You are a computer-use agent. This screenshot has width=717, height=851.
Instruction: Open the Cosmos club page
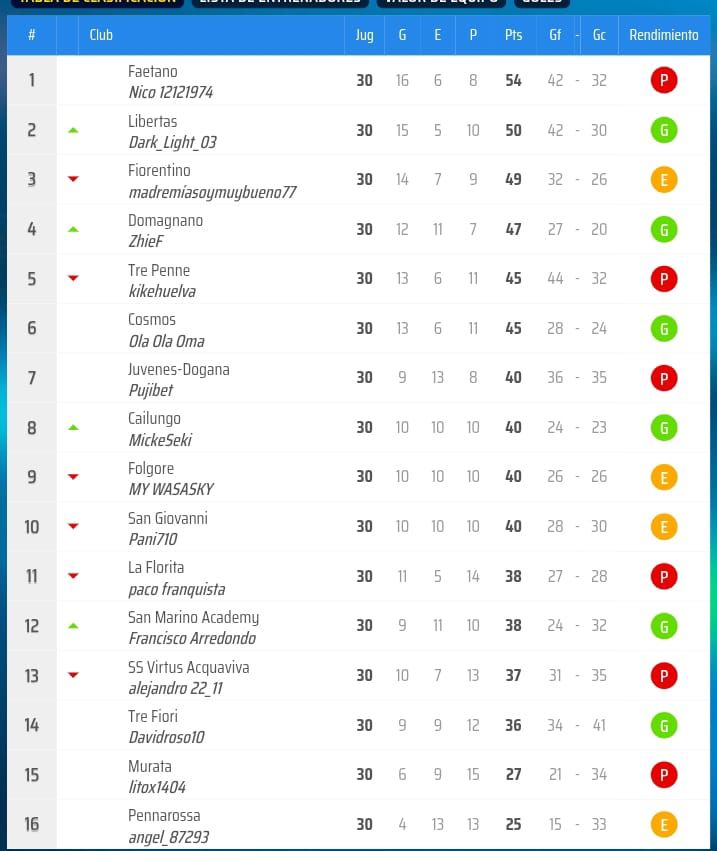tap(152, 319)
